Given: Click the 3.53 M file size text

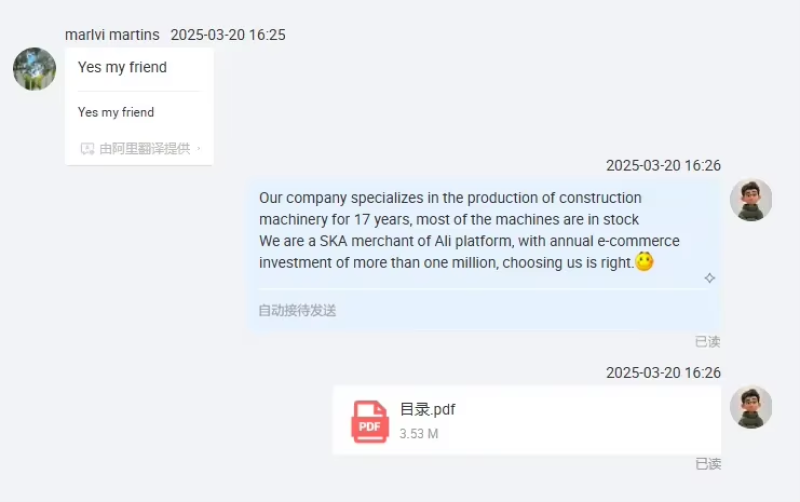Looking at the screenshot, I should click(x=419, y=434).
